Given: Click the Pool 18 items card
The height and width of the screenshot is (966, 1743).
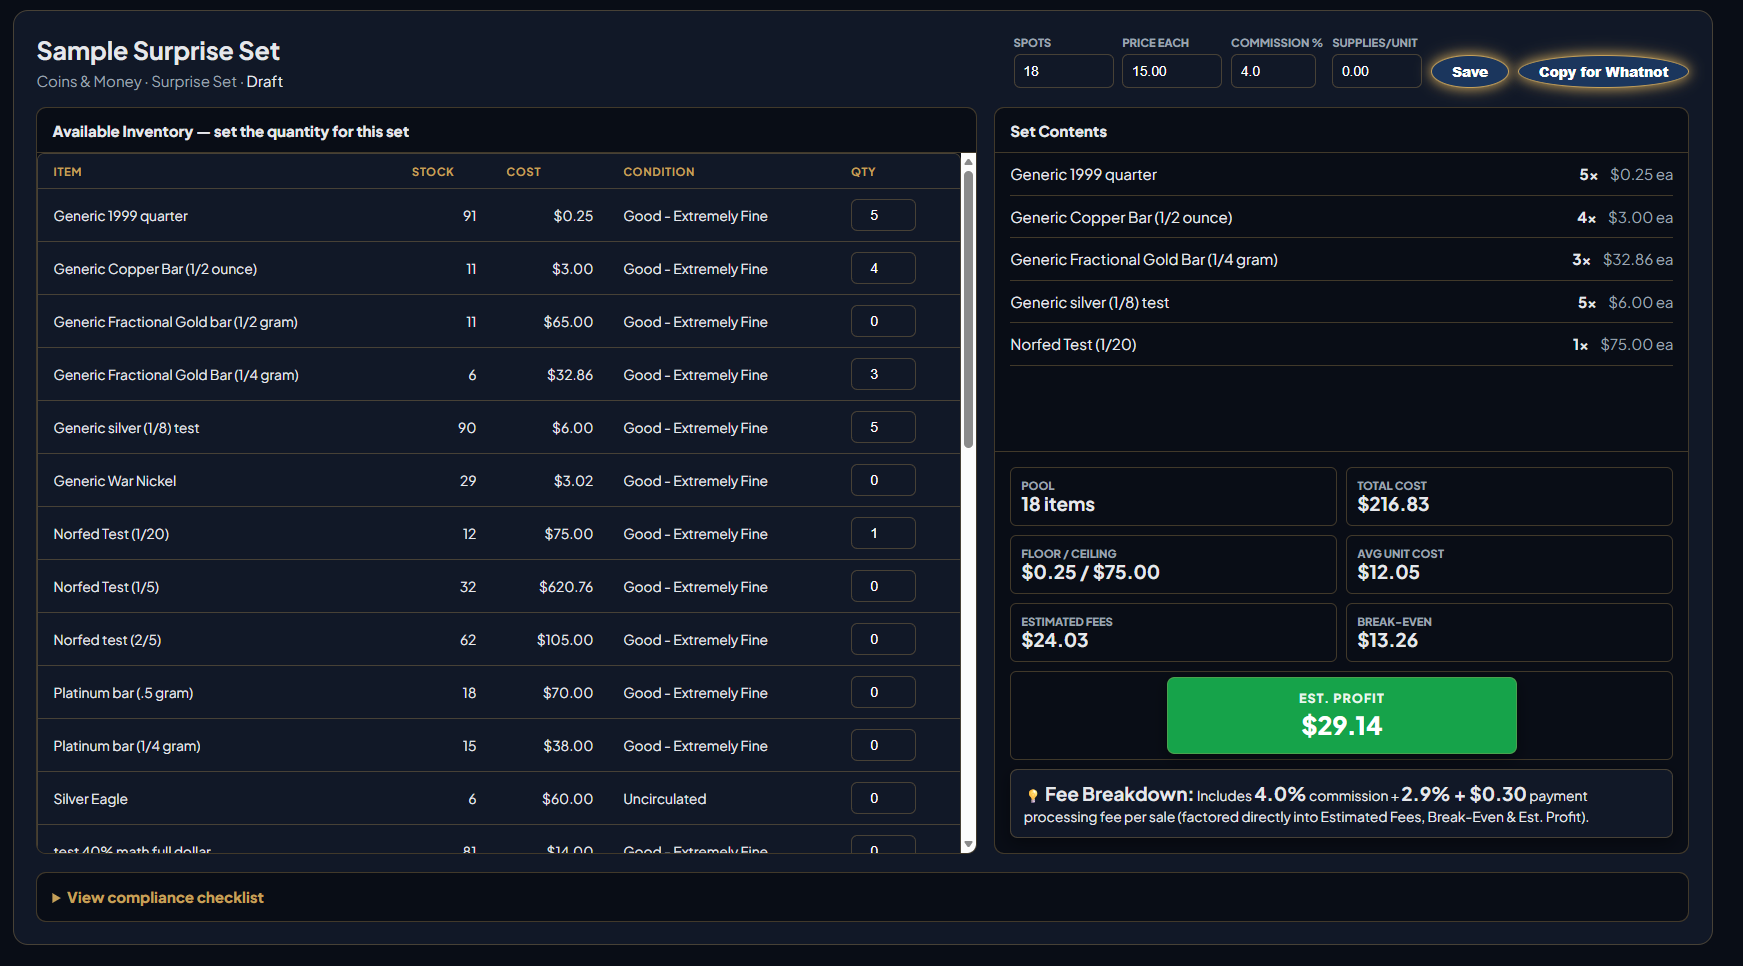Looking at the screenshot, I should 1173,496.
